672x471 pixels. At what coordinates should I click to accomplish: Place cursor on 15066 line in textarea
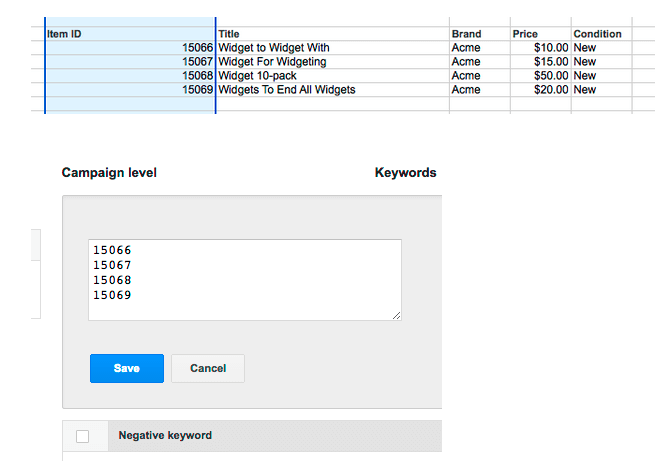tap(112, 250)
